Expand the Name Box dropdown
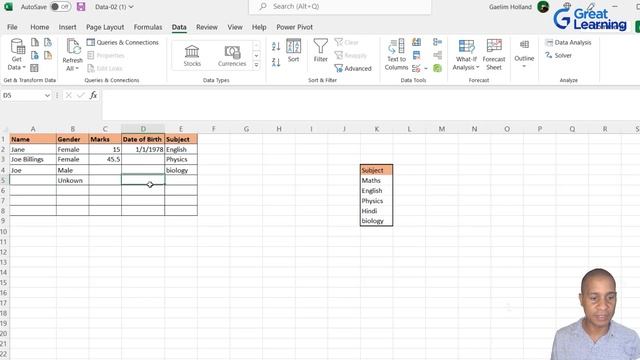 click(47, 96)
